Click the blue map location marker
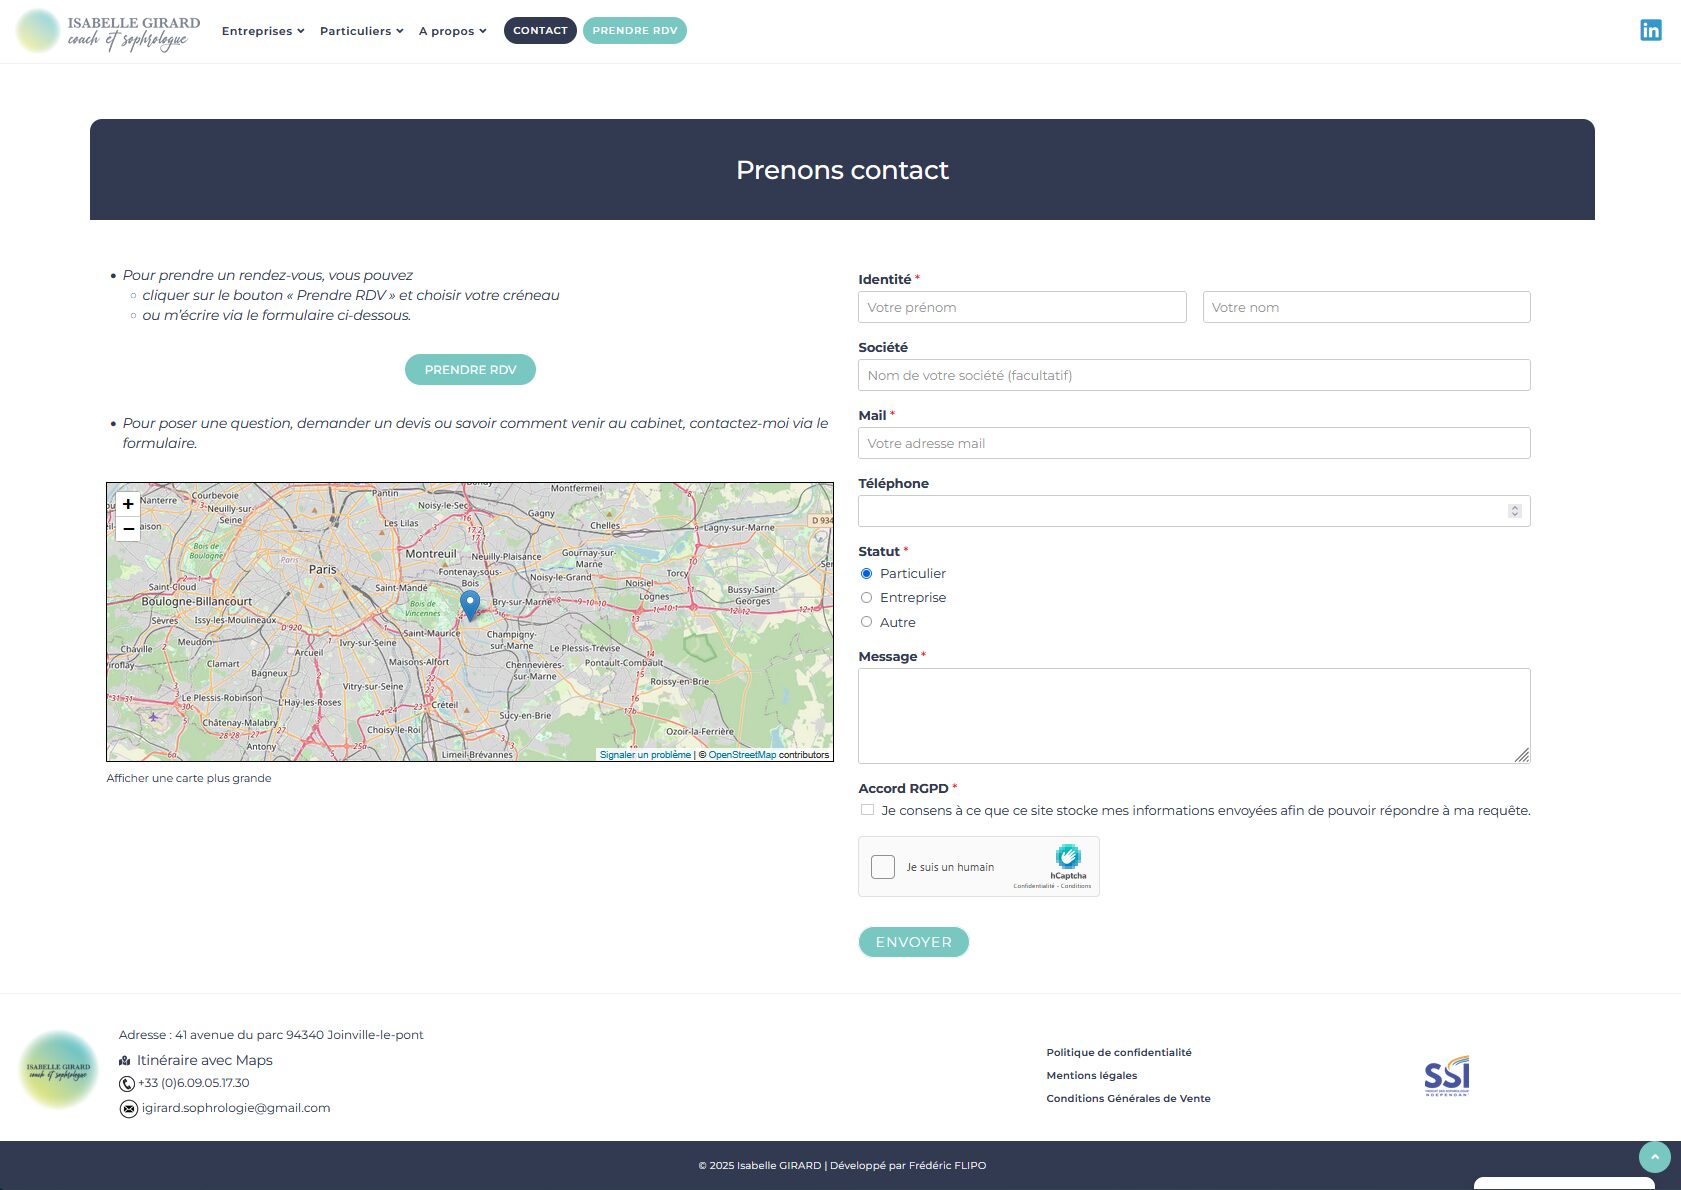 (x=470, y=604)
